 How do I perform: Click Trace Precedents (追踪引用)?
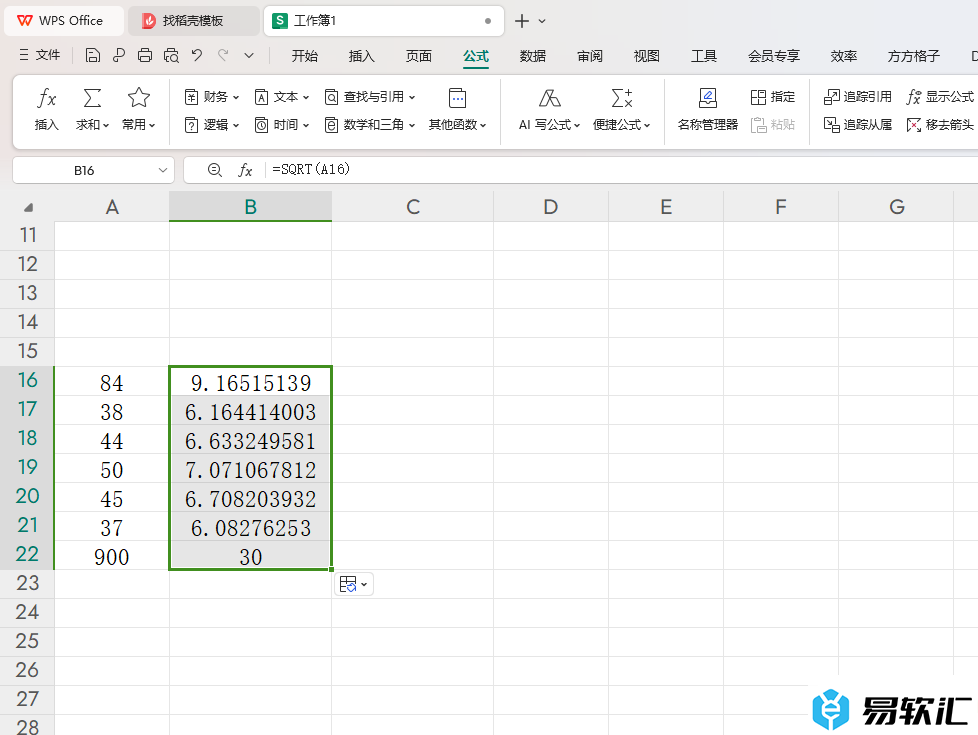coord(858,97)
